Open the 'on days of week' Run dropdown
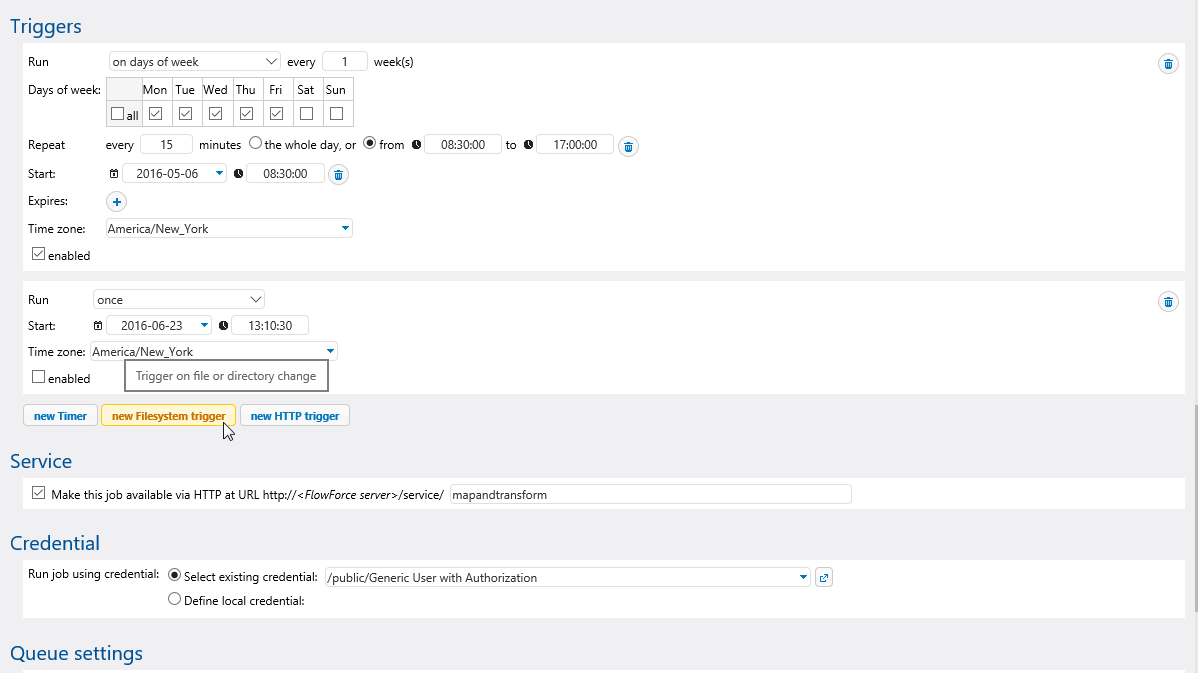Image resolution: width=1198 pixels, height=673 pixels. tap(195, 62)
